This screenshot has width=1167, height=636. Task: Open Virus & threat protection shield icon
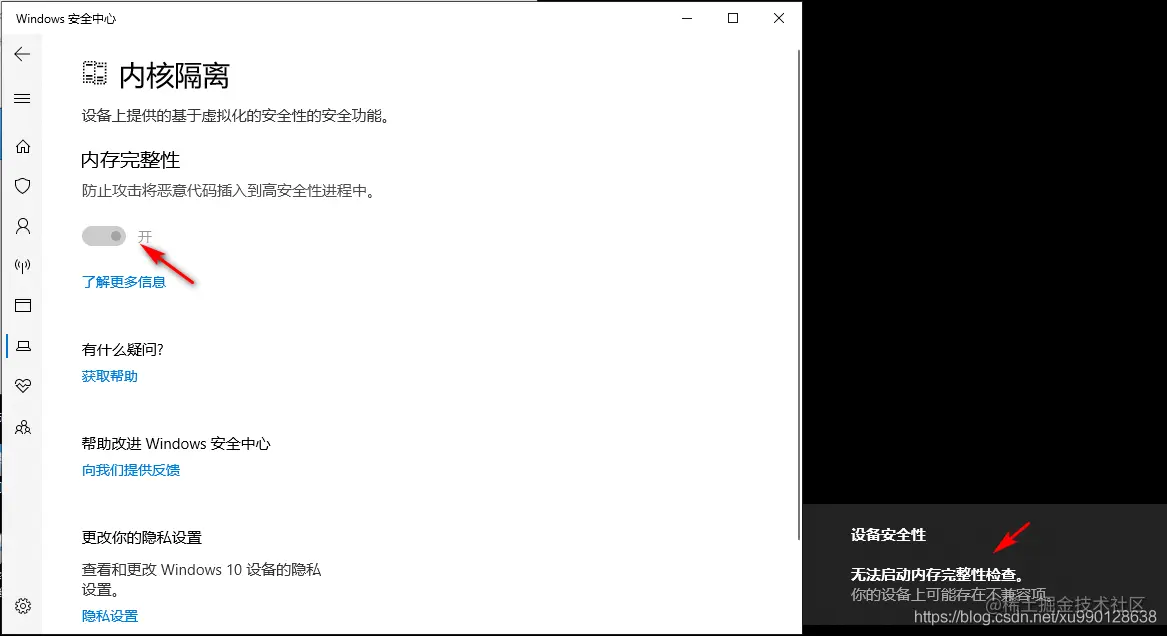[x=23, y=186]
